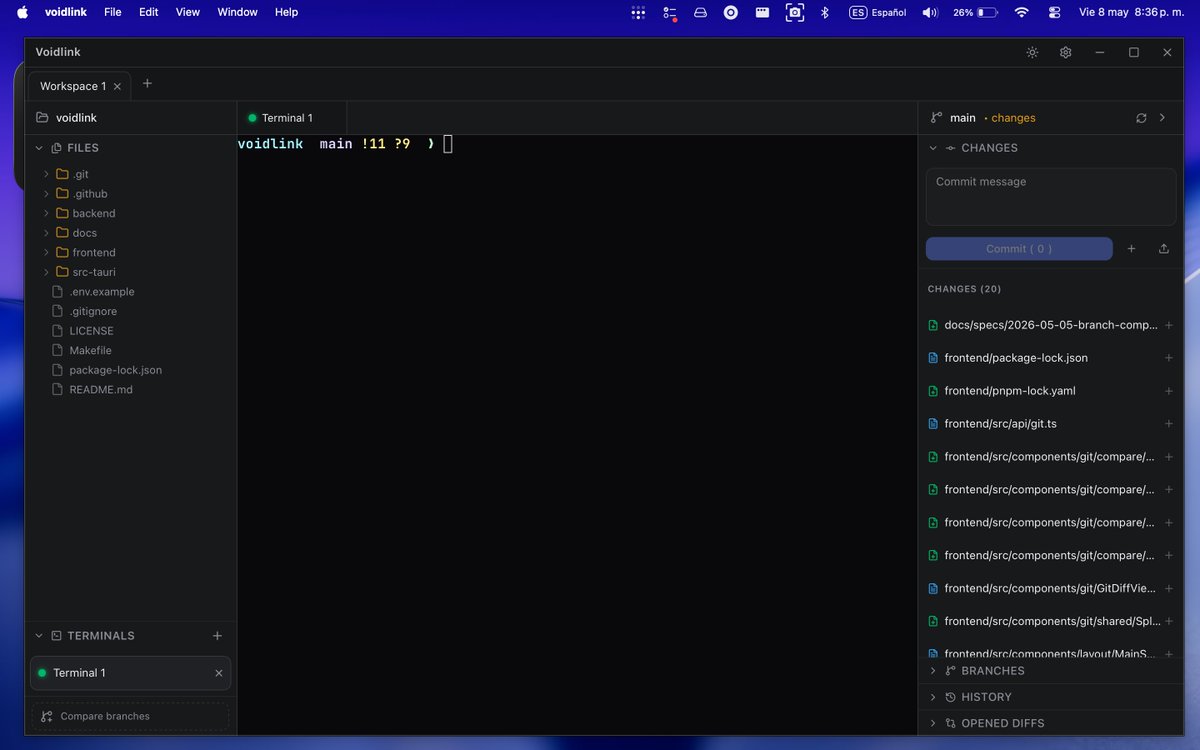Click the branch icon next to main
Image resolution: width=1200 pixels, height=750 pixels.
click(x=936, y=118)
